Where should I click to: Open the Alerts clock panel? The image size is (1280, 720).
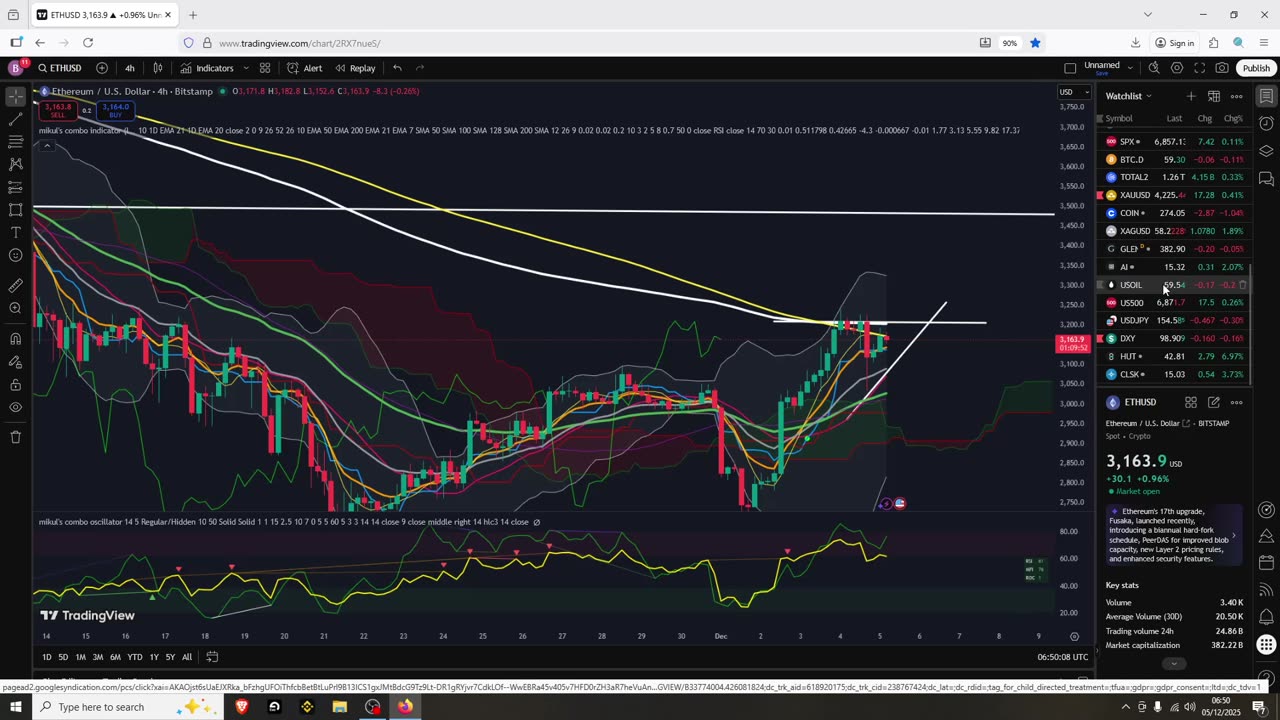pos(1266,123)
